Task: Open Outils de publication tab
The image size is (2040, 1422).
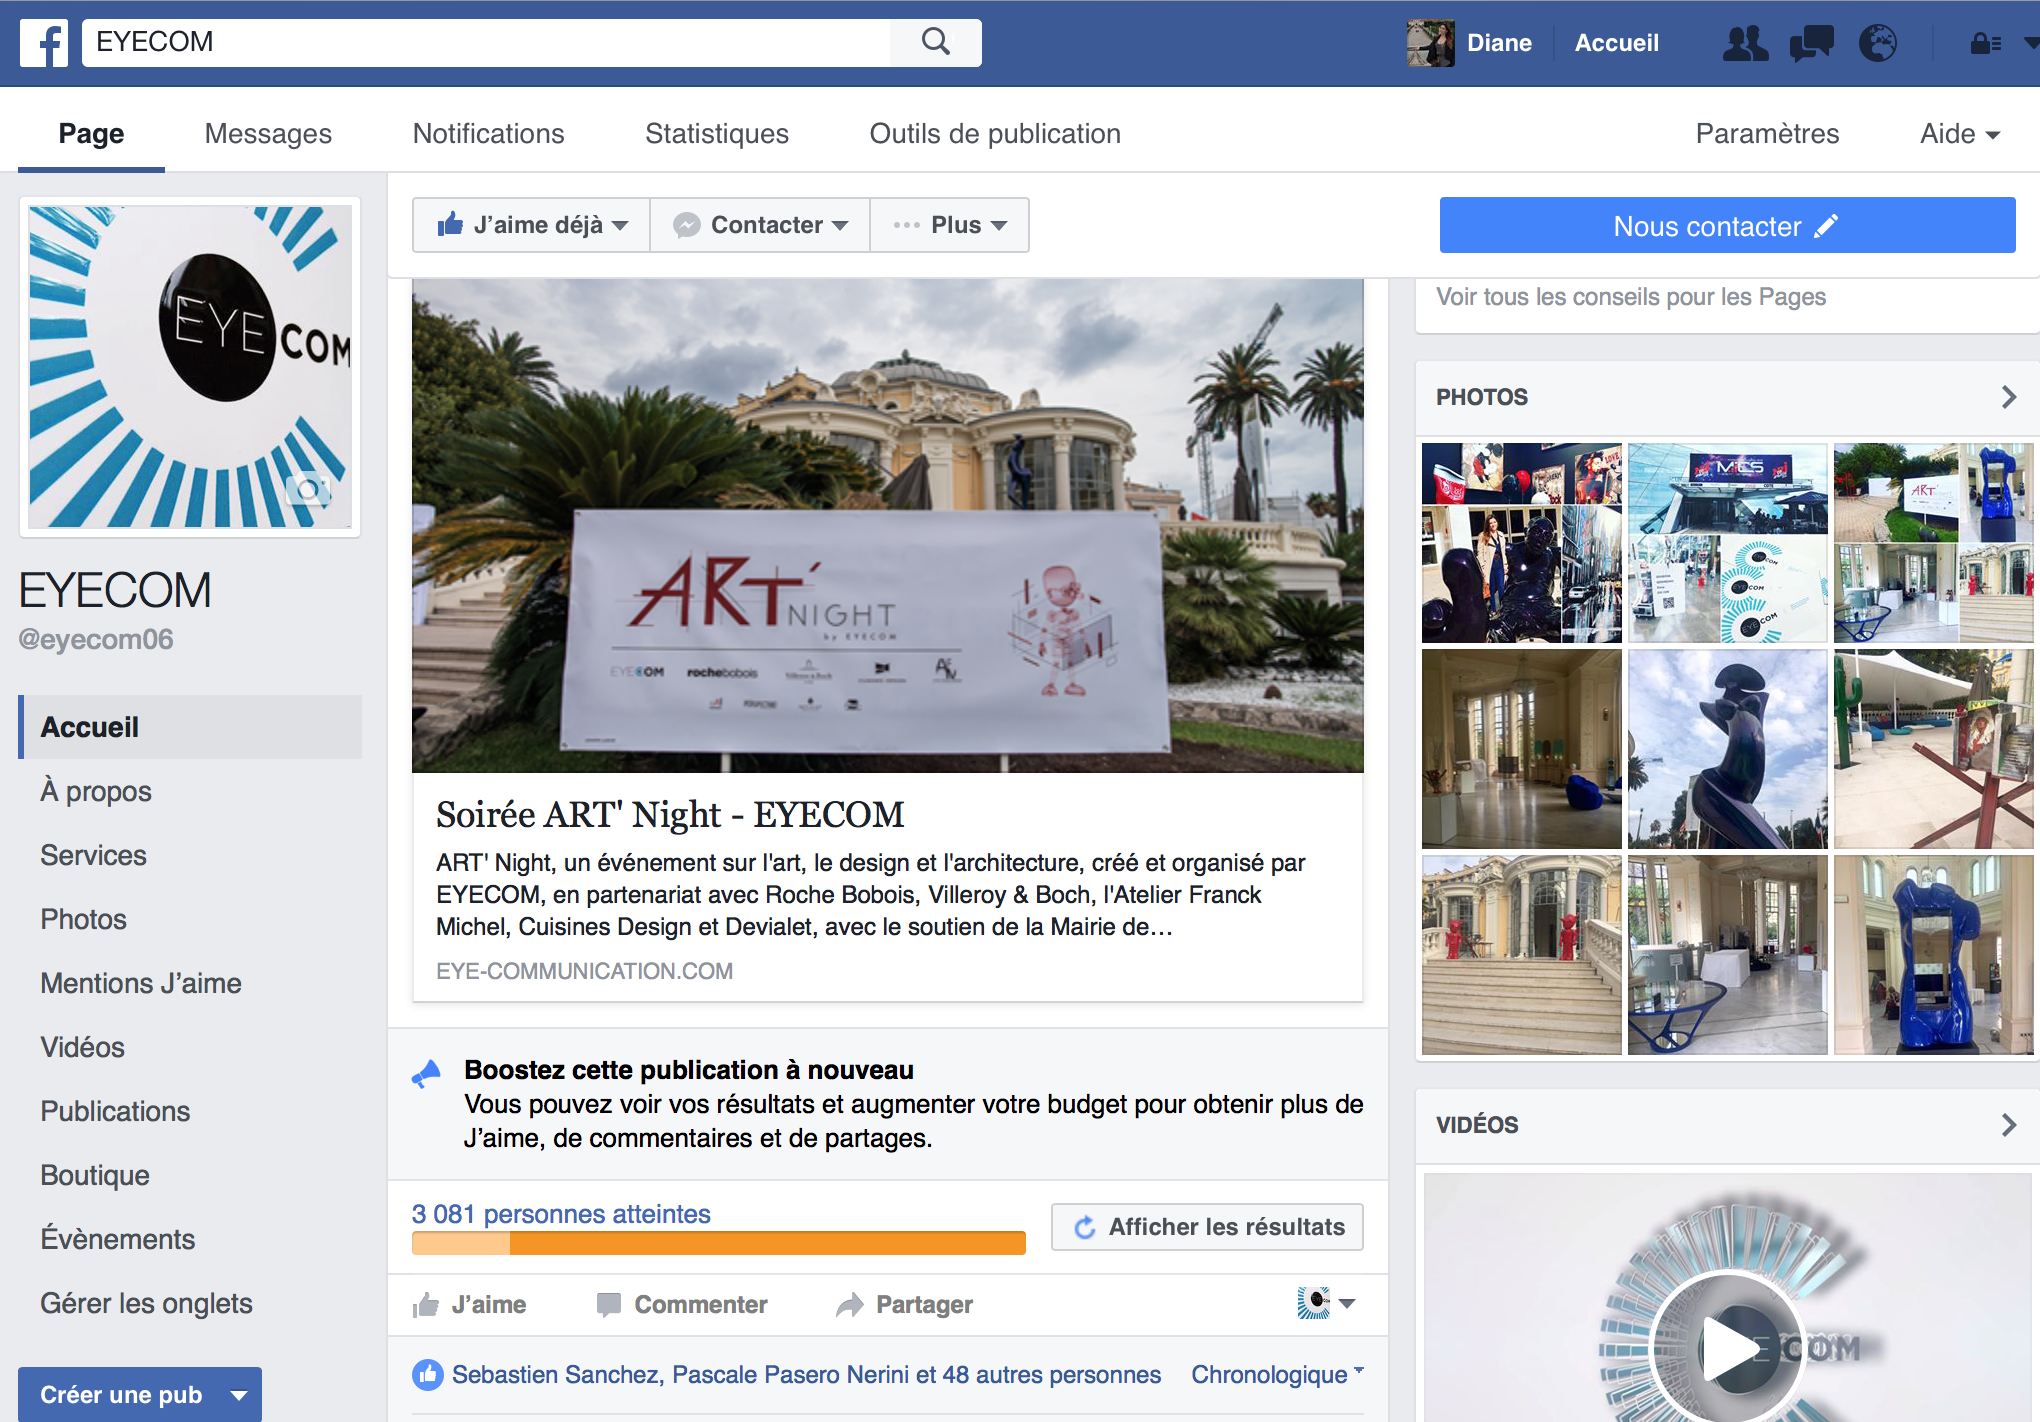Action: click(995, 134)
